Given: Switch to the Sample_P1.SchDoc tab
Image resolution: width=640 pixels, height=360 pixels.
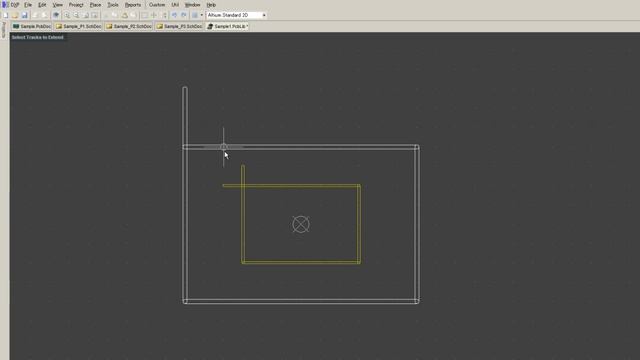Looking at the screenshot, I should [x=78, y=26].
